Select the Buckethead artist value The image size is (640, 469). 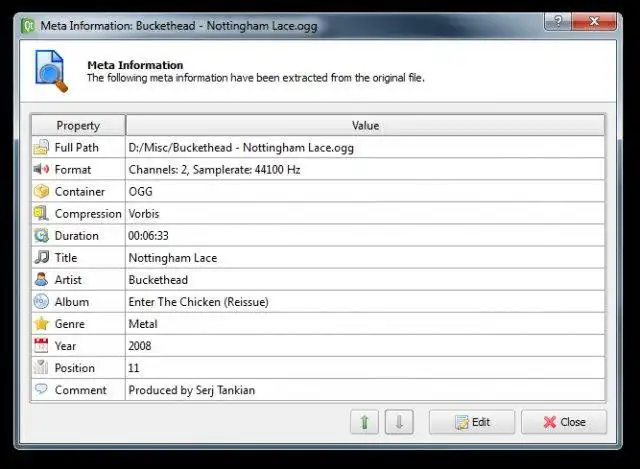(365, 280)
